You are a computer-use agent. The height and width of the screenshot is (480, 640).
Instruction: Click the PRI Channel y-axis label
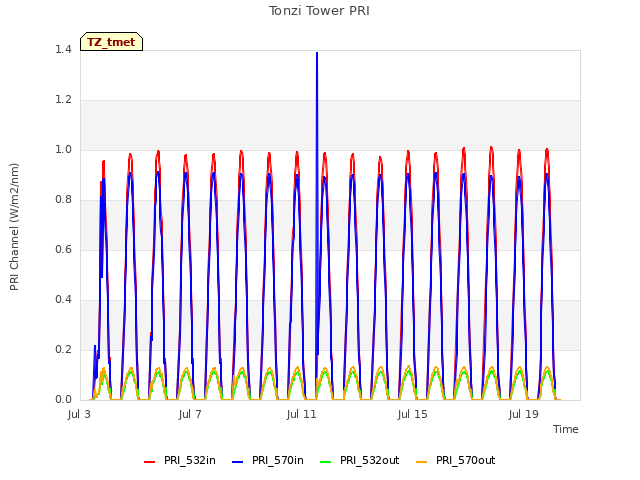point(14,227)
